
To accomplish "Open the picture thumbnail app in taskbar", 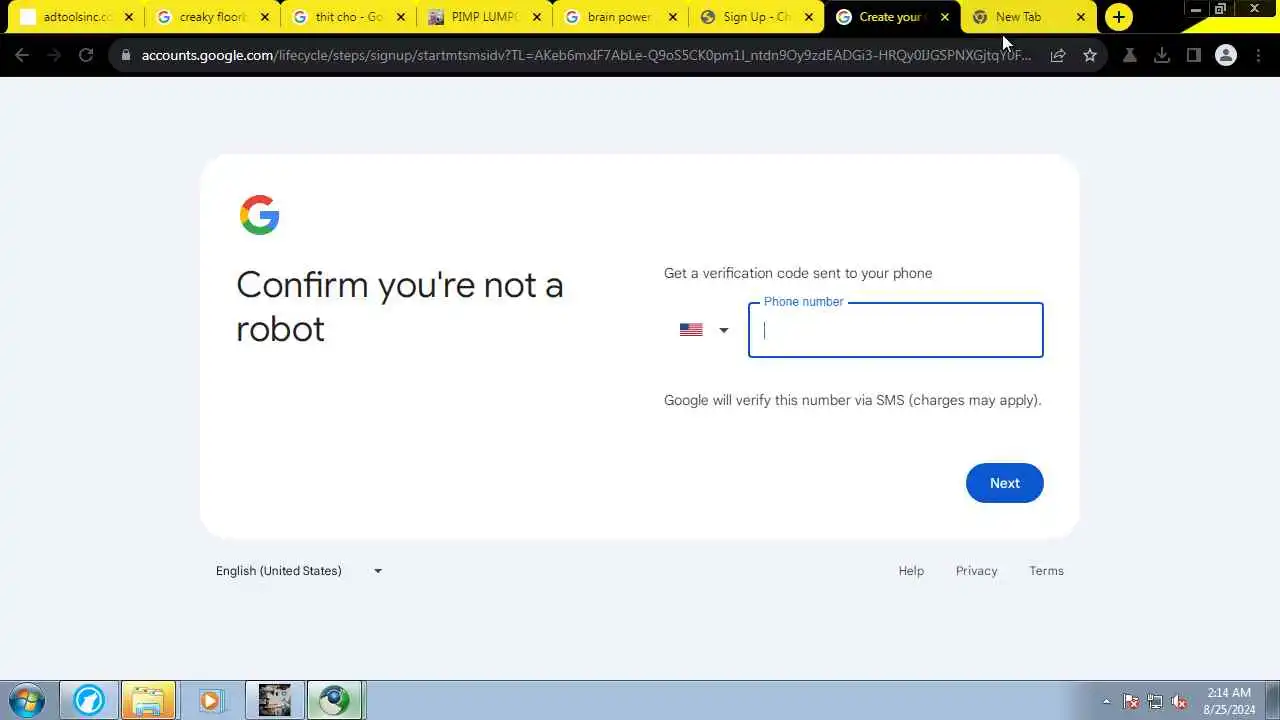I will [274, 700].
